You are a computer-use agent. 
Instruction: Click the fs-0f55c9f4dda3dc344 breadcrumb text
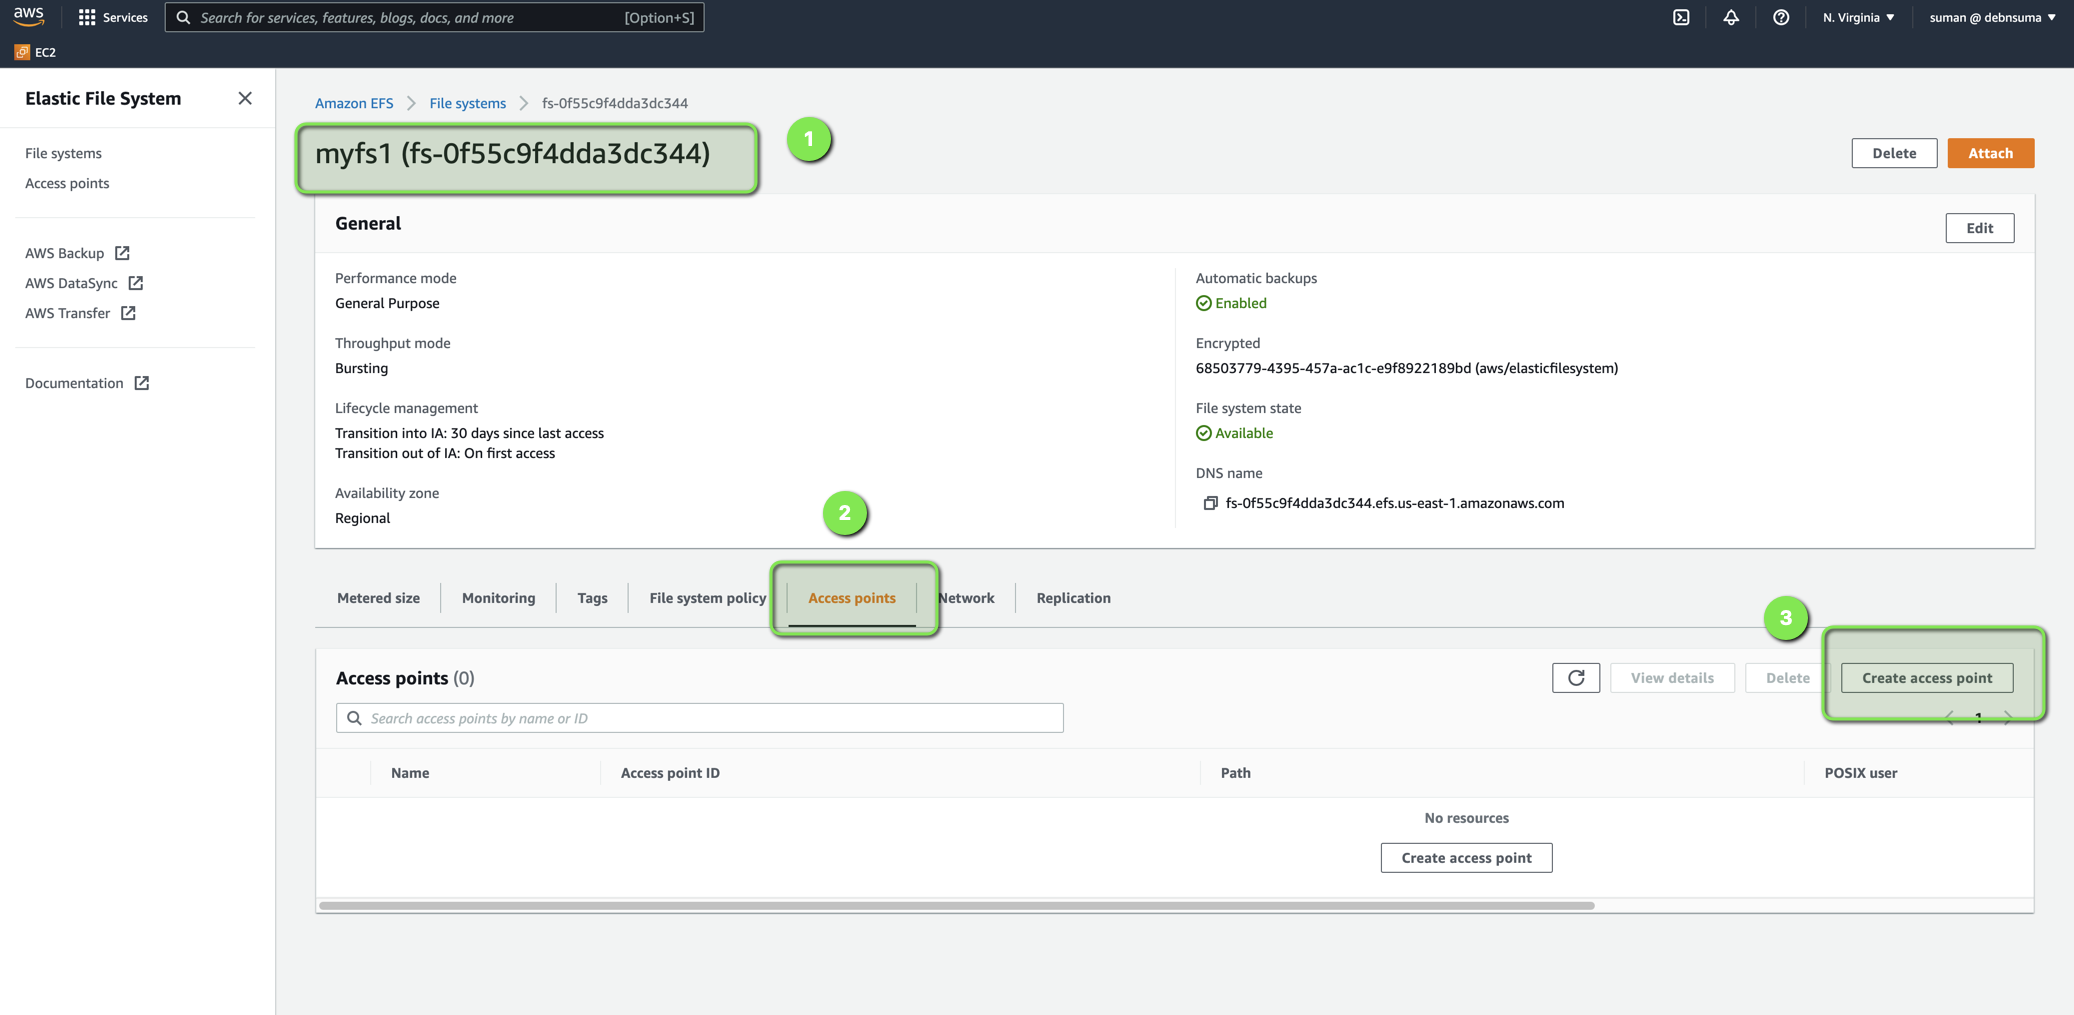pos(615,103)
